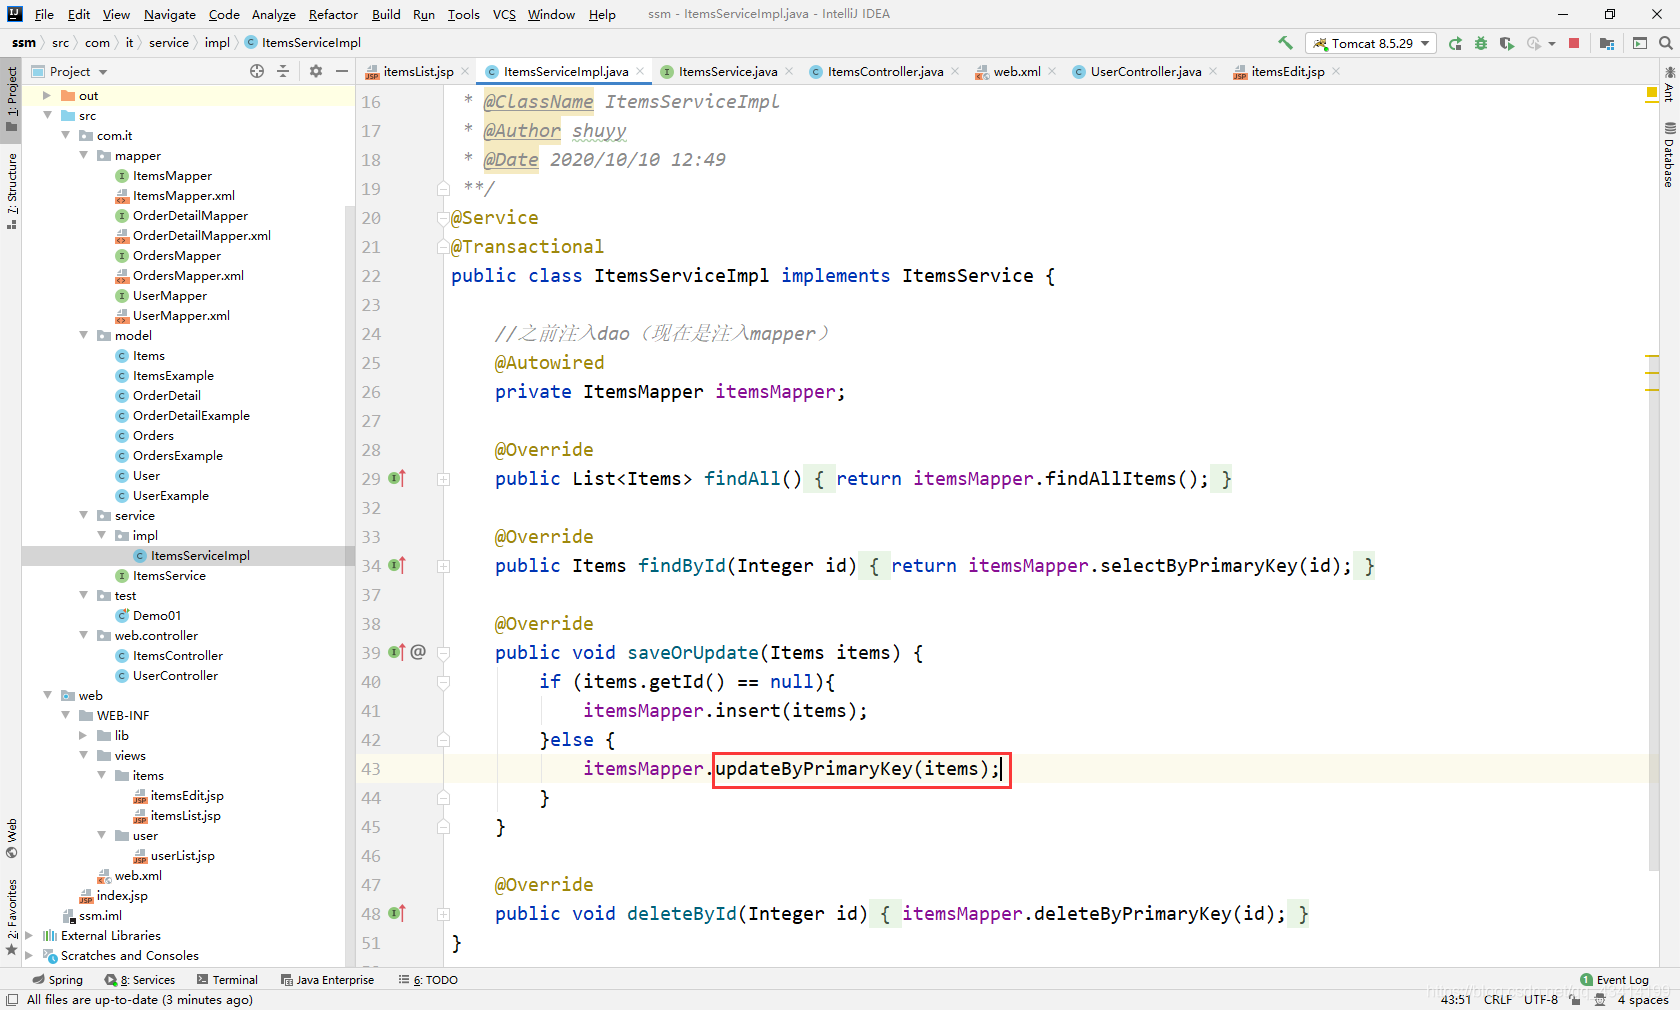
Task: Switch to ItemsController.java tab
Action: [885, 71]
